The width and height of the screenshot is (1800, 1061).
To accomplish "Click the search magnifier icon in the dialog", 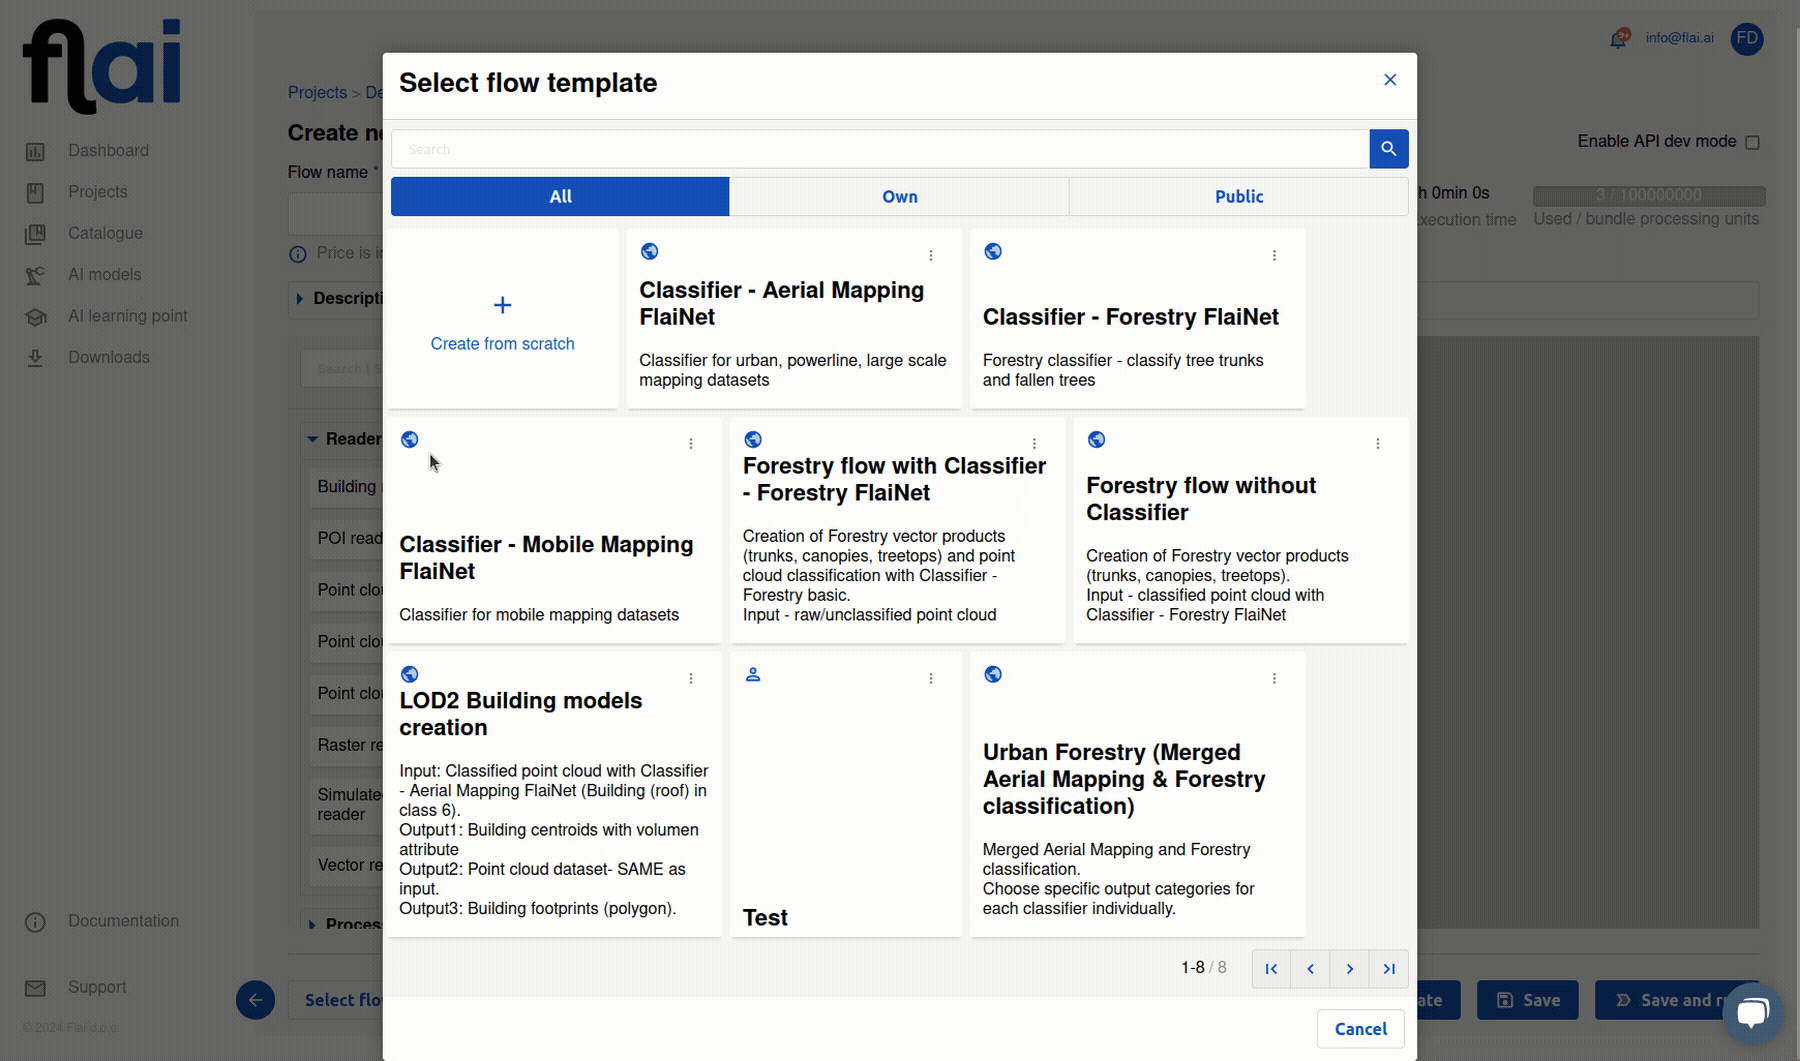I will tap(1388, 148).
